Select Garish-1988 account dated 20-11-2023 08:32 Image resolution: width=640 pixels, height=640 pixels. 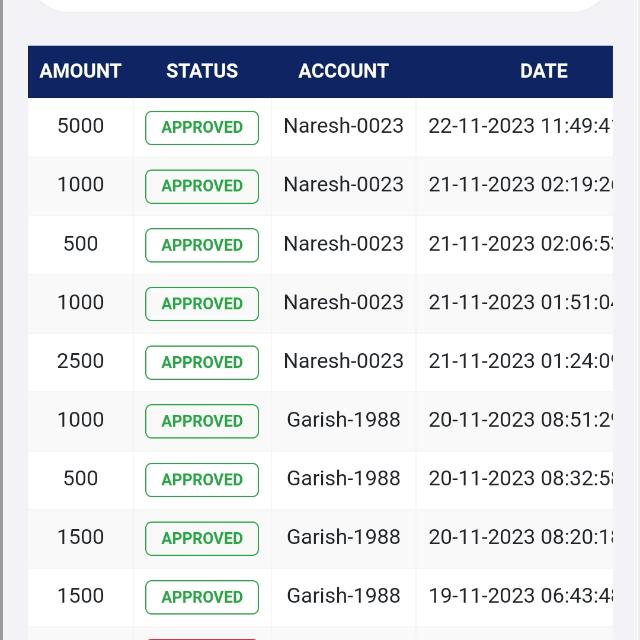tap(343, 478)
